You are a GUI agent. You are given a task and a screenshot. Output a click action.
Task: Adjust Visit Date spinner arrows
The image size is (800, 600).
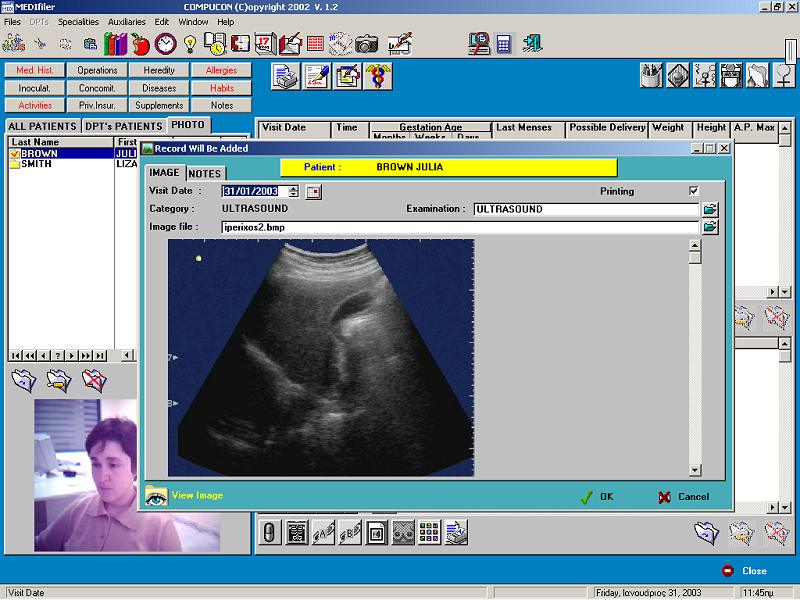coord(293,191)
